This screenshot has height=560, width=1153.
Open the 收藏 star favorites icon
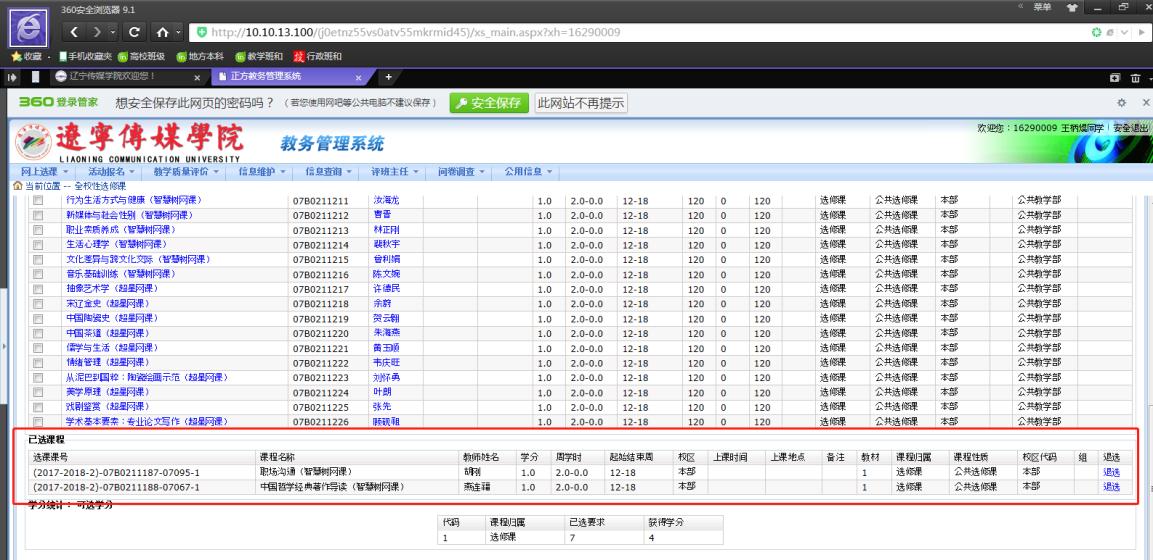point(26,57)
